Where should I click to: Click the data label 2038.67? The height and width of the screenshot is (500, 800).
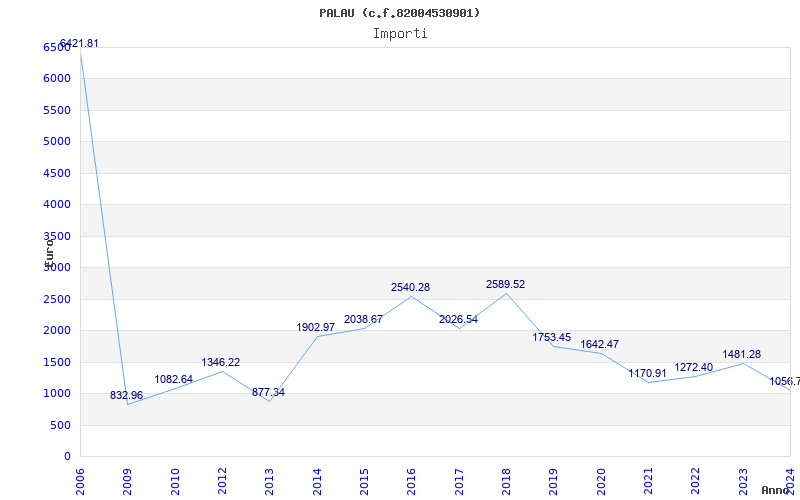(x=363, y=319)
